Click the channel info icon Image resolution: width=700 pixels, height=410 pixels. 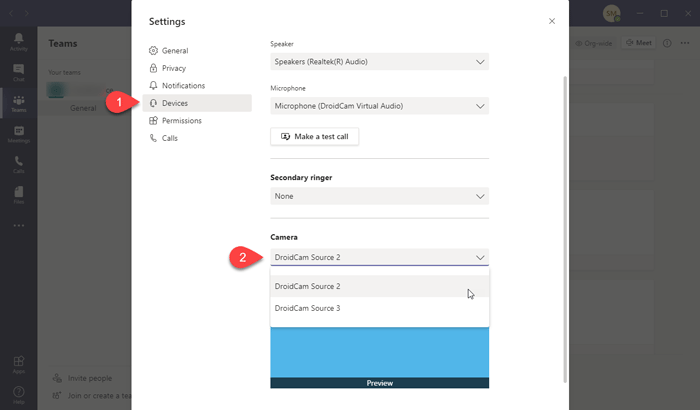(x=667, y=43)
